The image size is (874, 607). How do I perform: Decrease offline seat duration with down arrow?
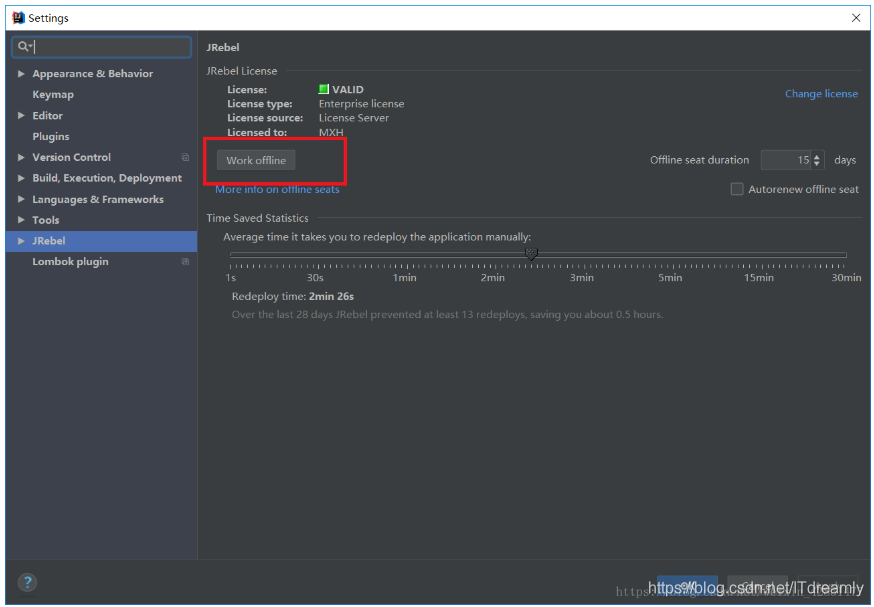pyautogui.click(x=817, y=164)
